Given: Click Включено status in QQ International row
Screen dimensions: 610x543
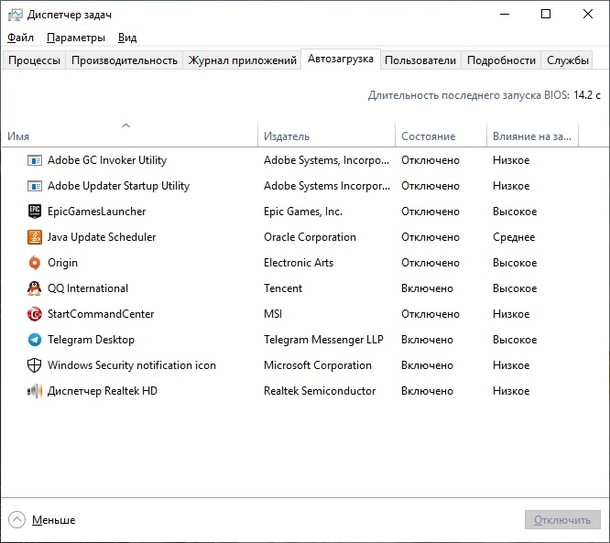Looking at the screenshot, I should point(427,289).
